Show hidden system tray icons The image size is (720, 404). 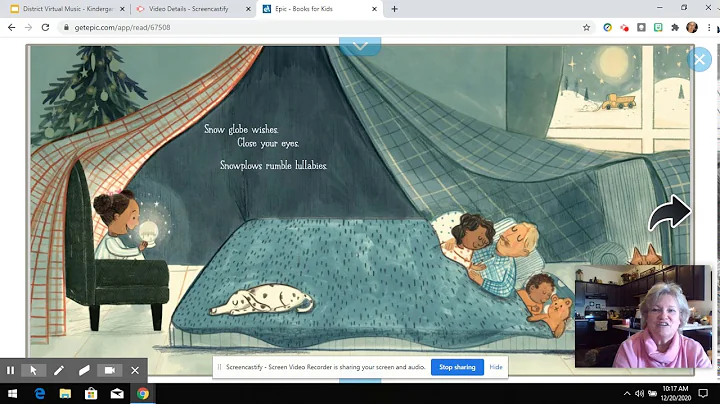627,393
